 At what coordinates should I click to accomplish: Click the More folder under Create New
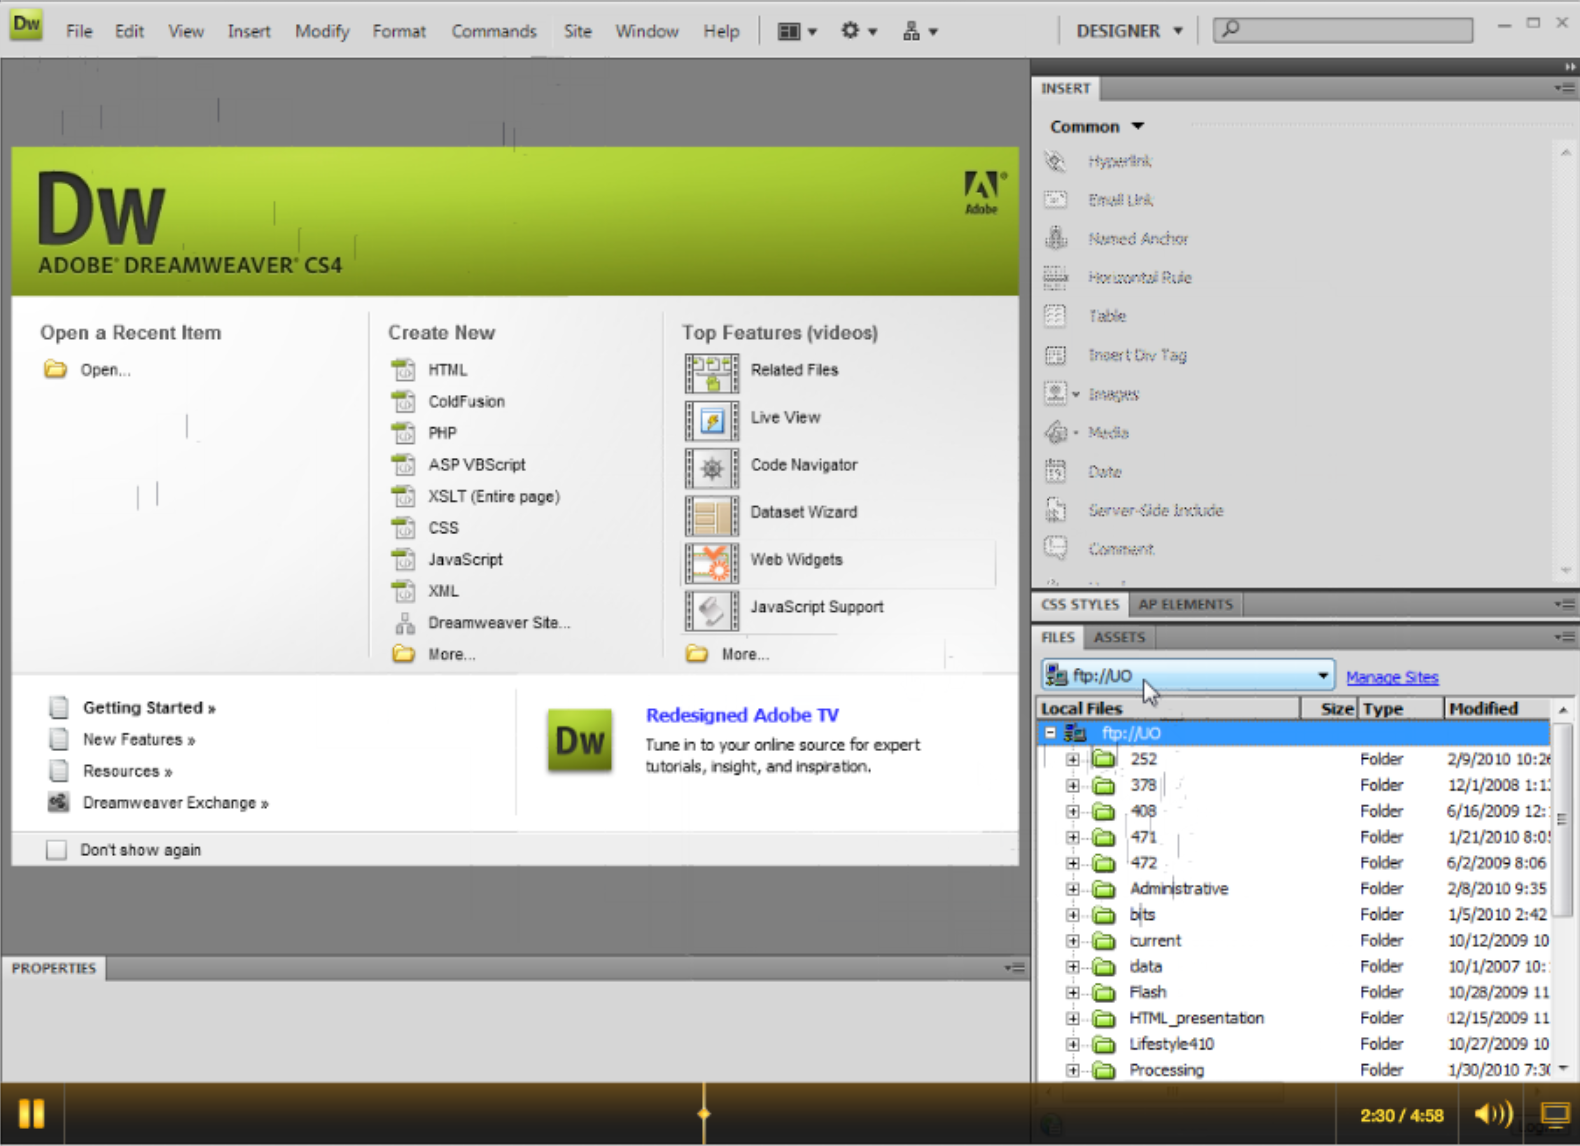403,654
